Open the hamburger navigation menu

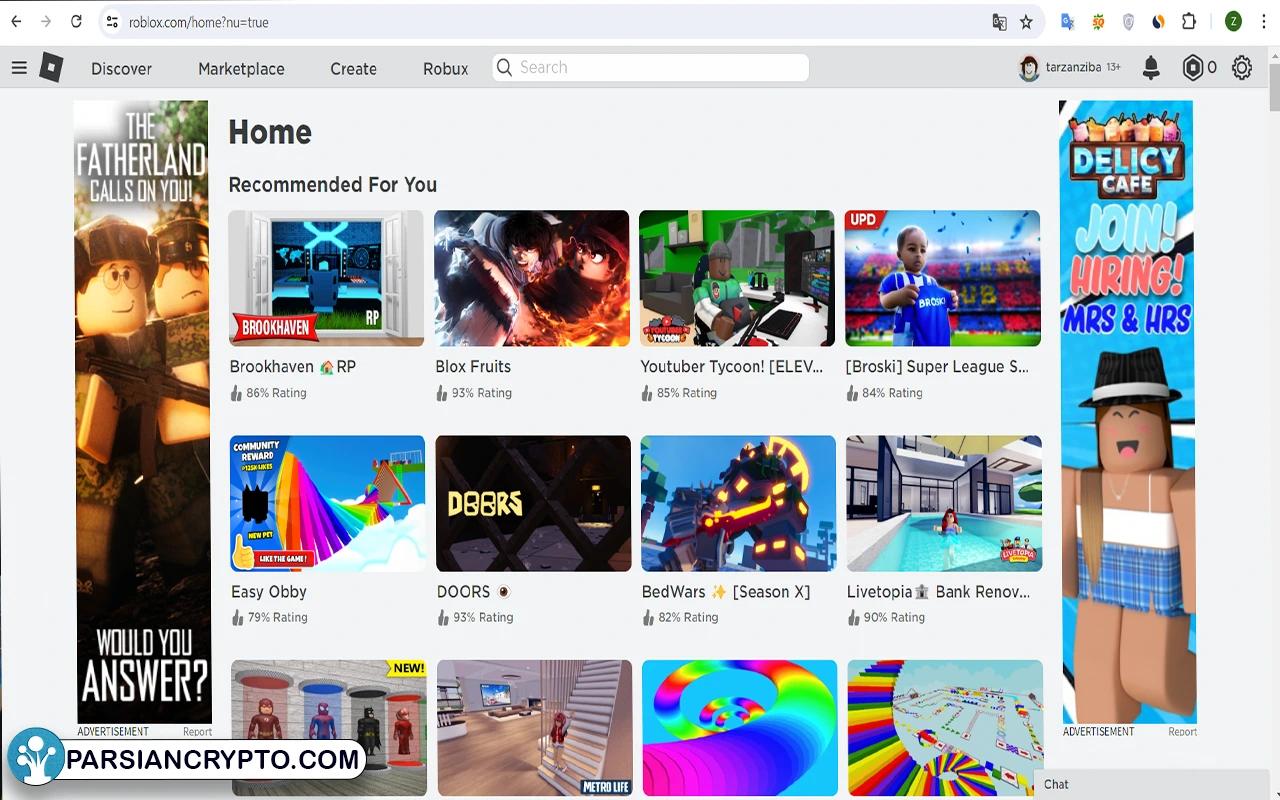tap(19, 68)
